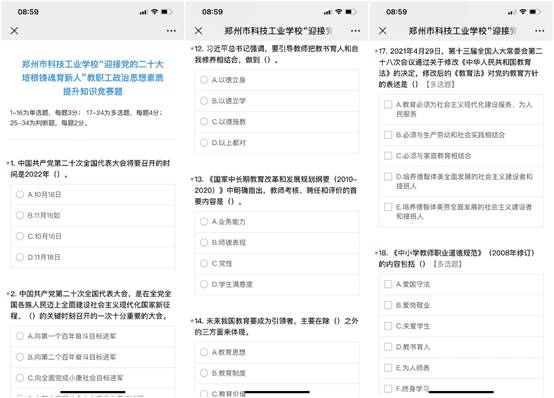Tap the right screen's page title in nav bar
Viewport: 554px width, 398px height.
click(462, 31)
